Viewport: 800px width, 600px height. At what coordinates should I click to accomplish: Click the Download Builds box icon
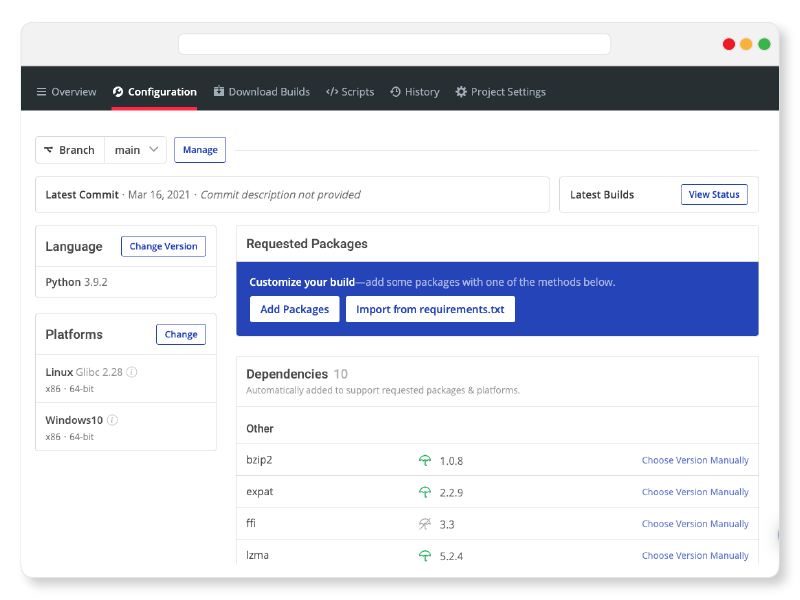pos(219,91)
